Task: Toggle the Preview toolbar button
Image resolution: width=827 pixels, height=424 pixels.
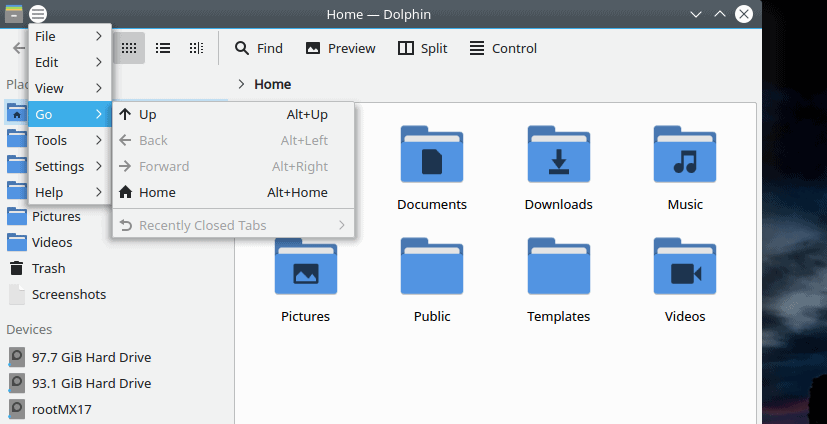Action: 341,49
